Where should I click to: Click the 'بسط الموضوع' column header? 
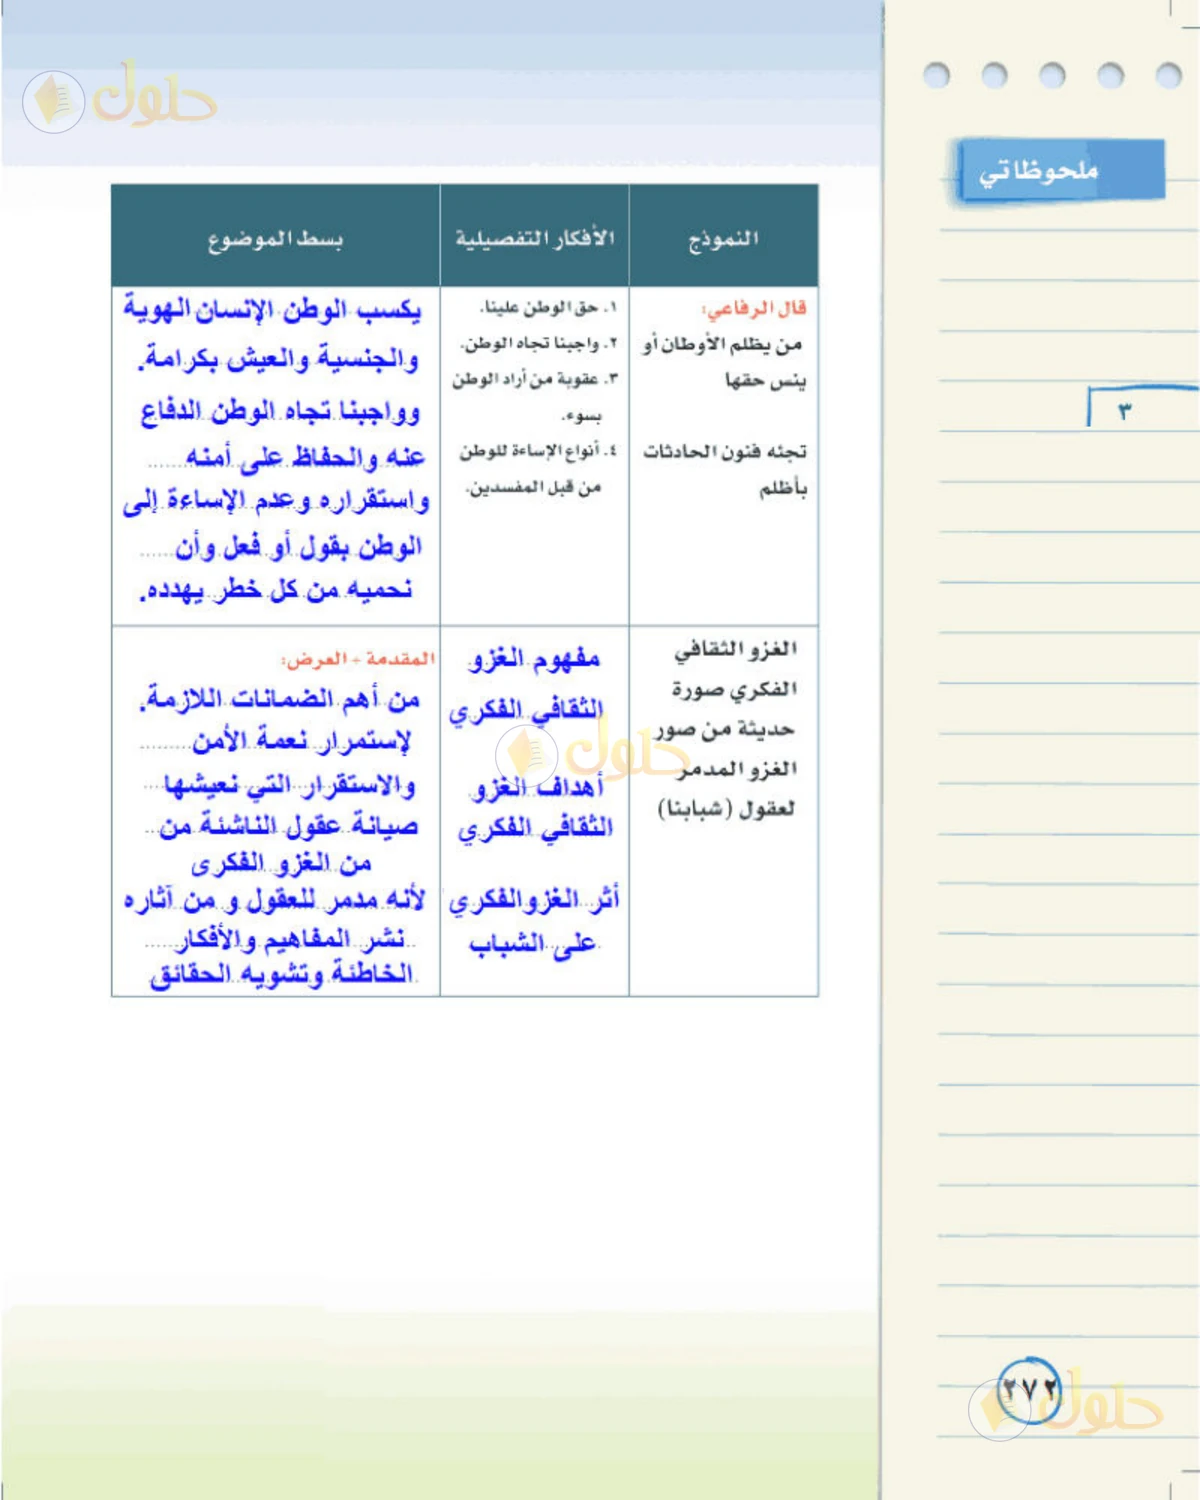click(x=275, y=240)
